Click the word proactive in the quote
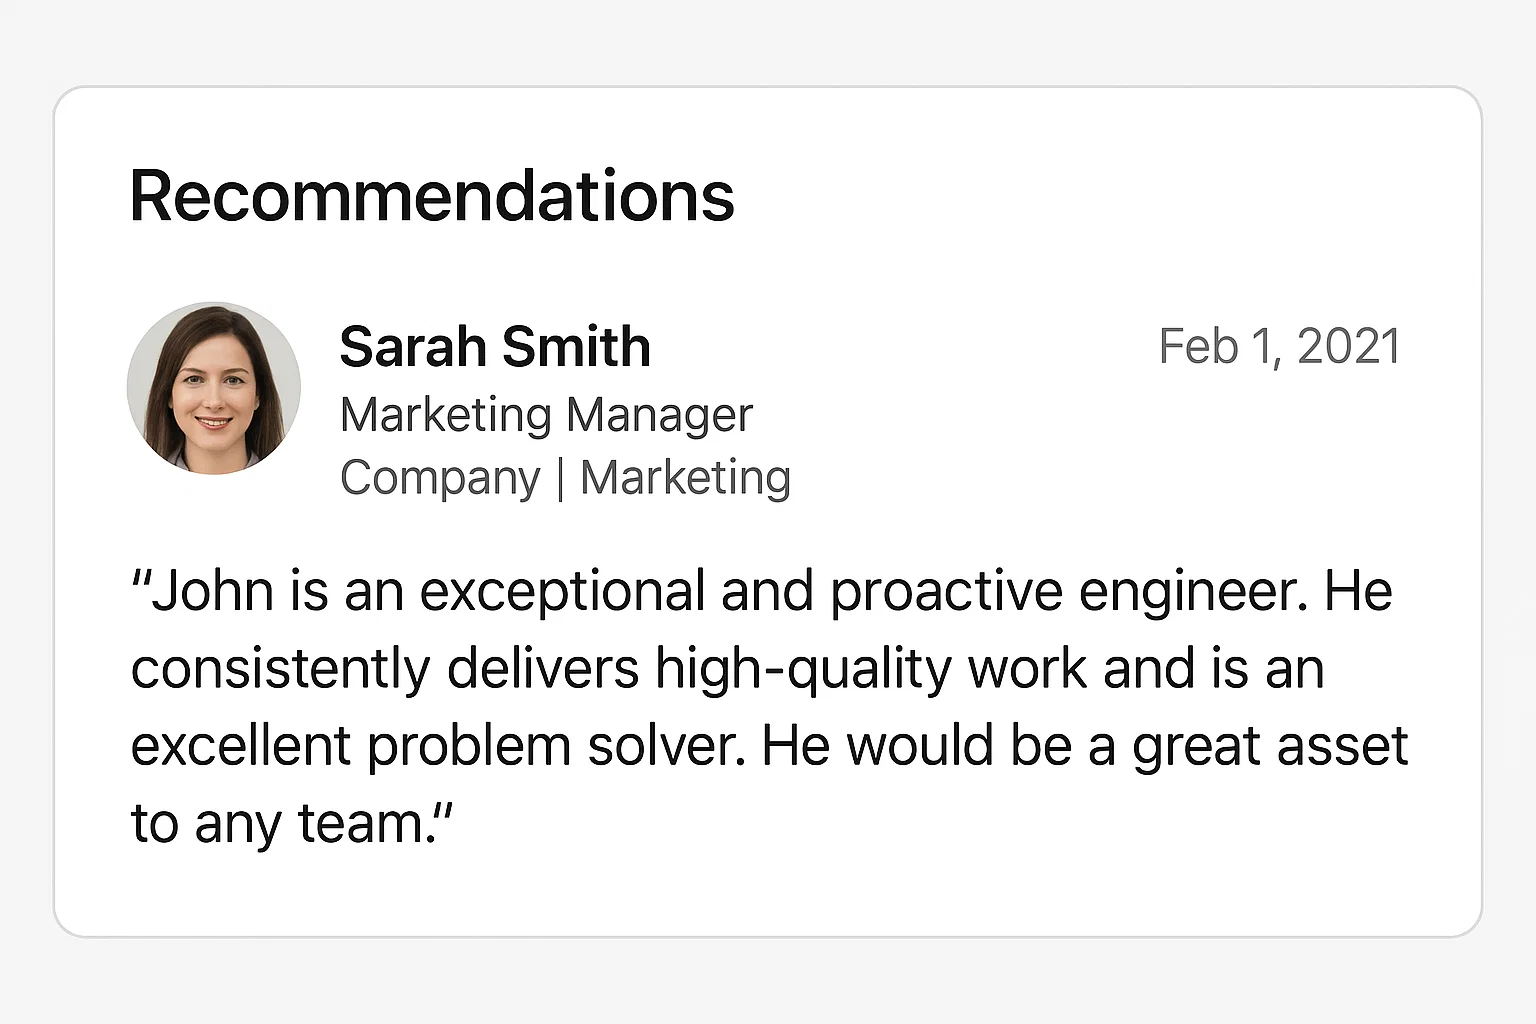 pyautogui.click(x=945, y=591)
